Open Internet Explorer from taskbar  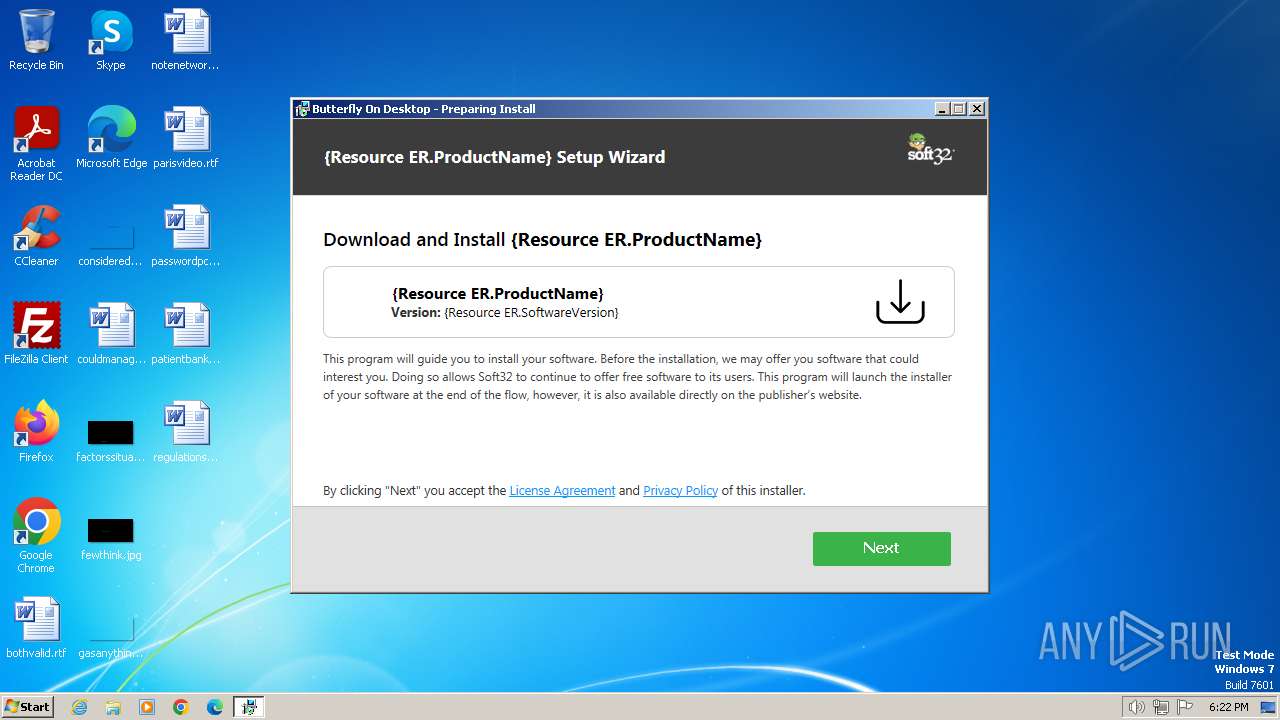[x=79, y=707]
